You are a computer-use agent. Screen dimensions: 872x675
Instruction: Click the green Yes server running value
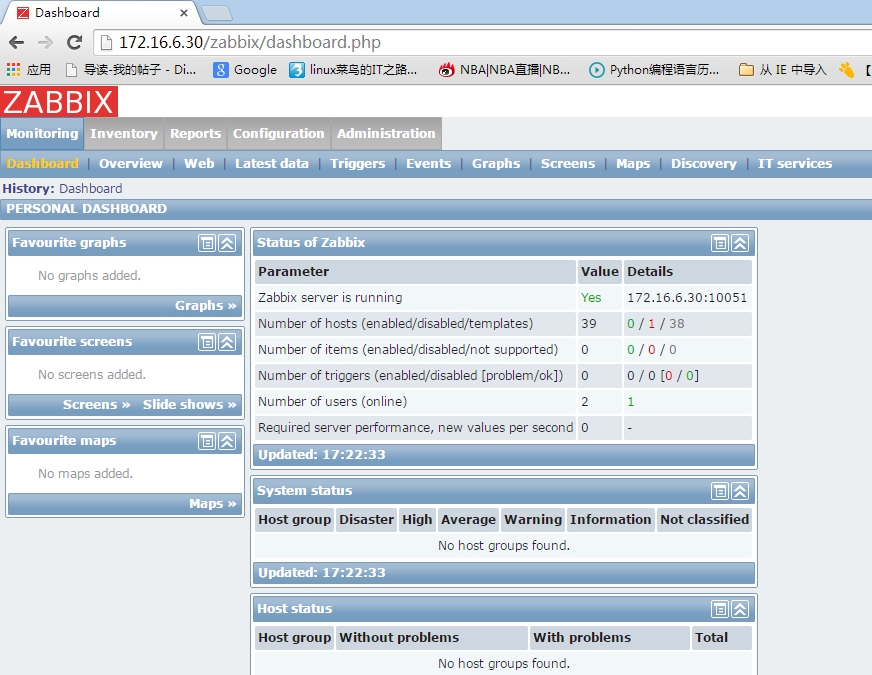point(591,297)
